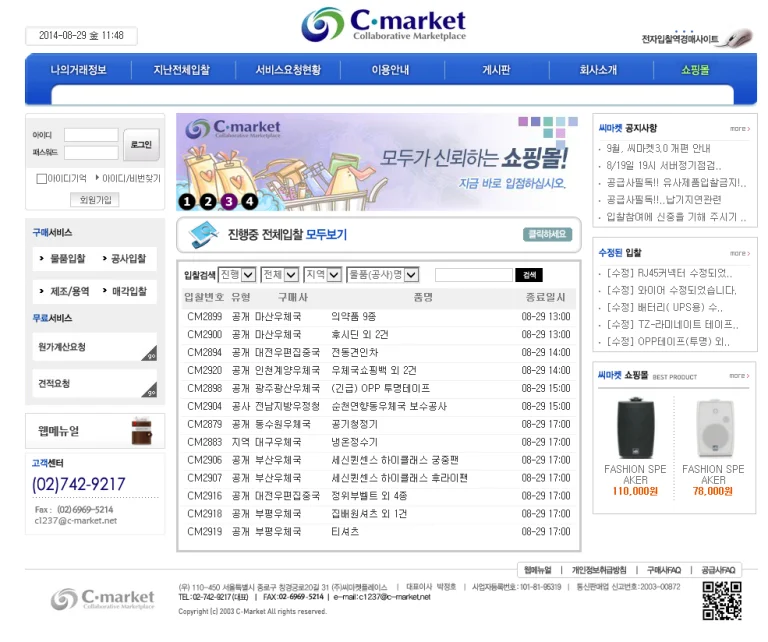The height and width of the screenshot is (642, 768).
Task: Open modified bid 와이어 수정되었습니다
Action: pyautogui.click(x=672, y=290)
